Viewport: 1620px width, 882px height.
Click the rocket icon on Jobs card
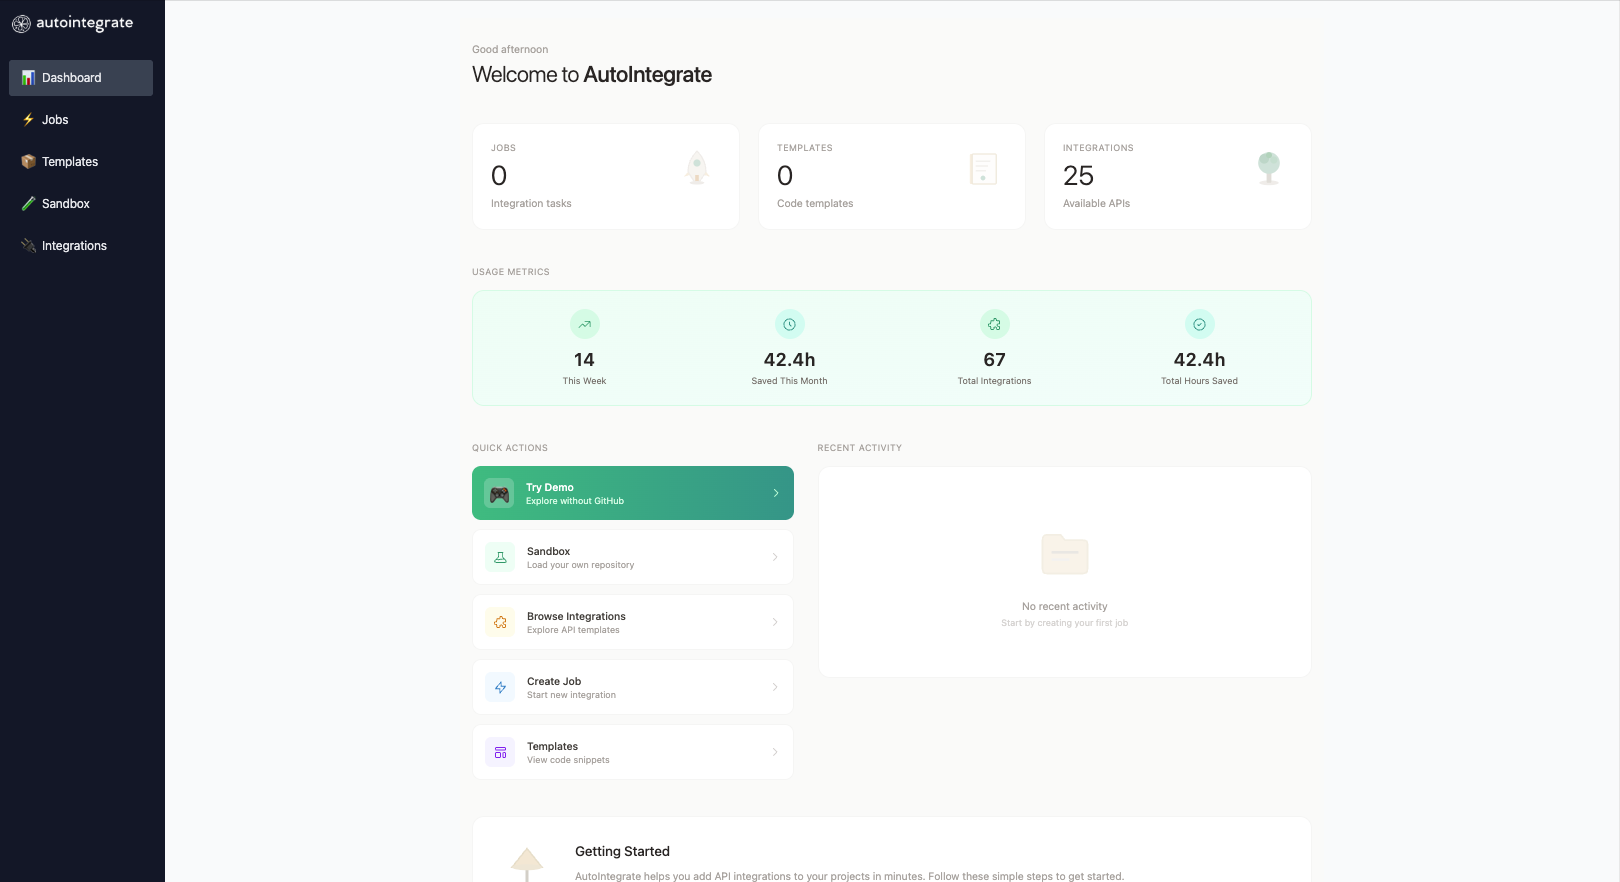tap(697, 168)
